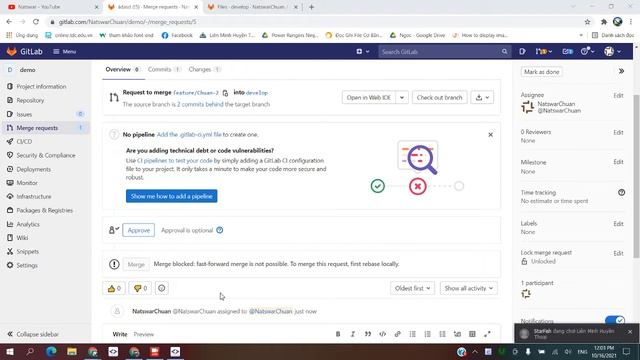Open the Time tracking help icon
The image size is (640, 360).
(621, 192)
